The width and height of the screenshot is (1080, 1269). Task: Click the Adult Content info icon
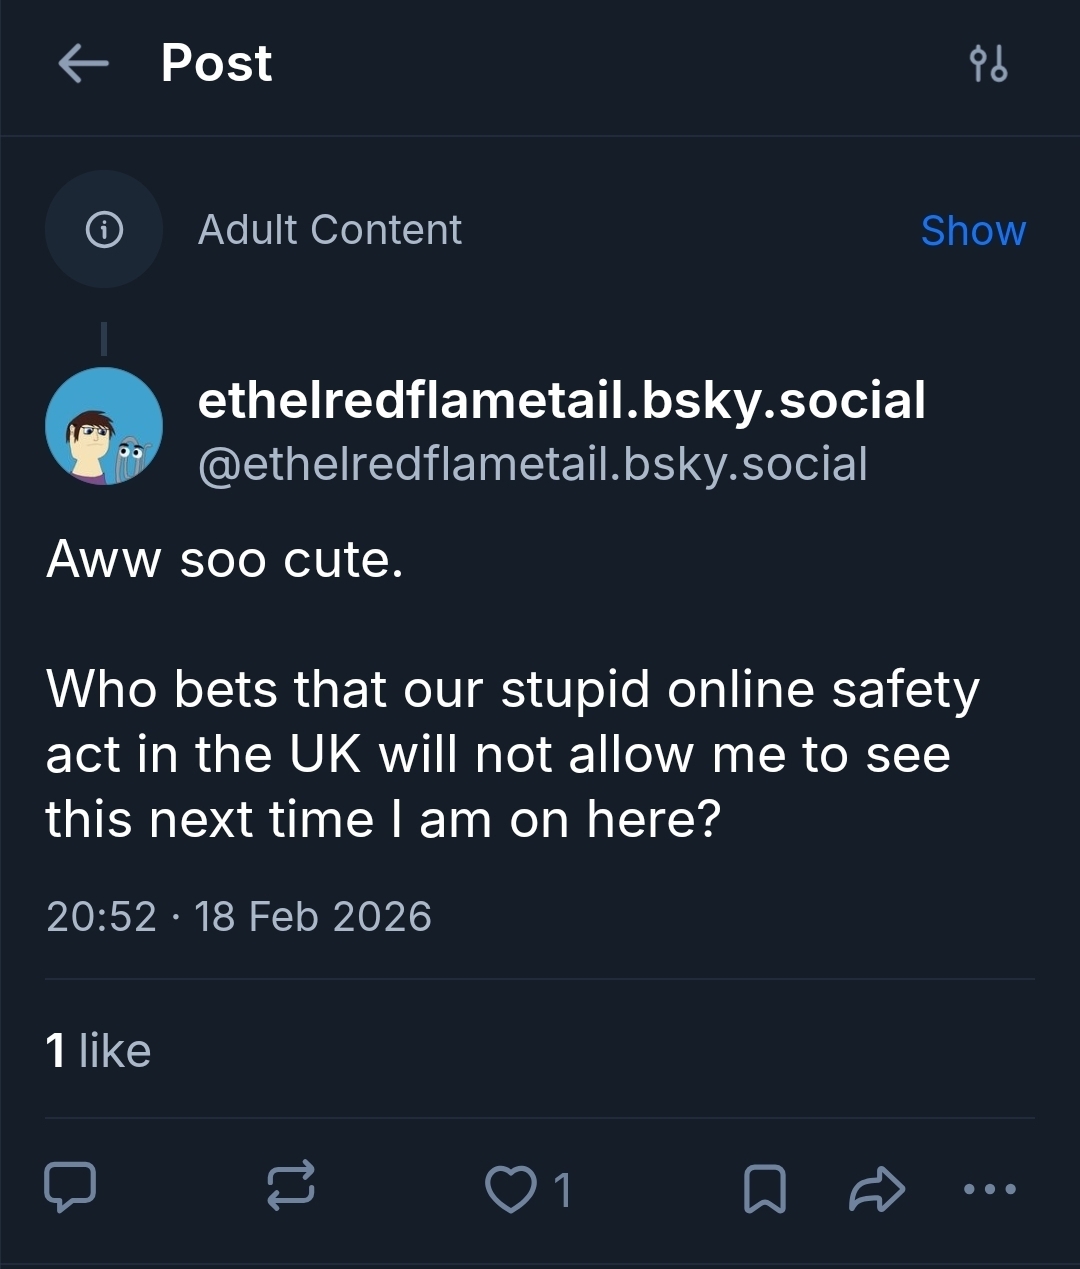[x=104, y=230]
